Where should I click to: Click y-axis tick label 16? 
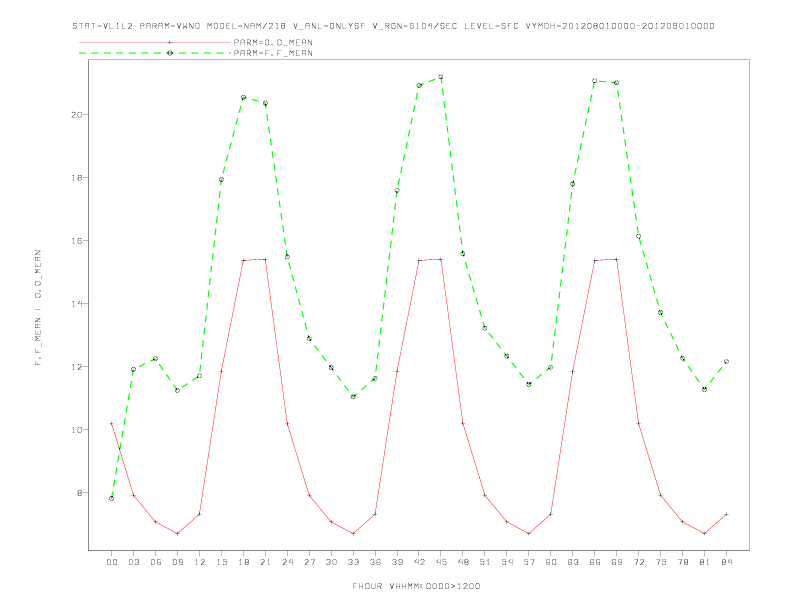coord(77,241)
